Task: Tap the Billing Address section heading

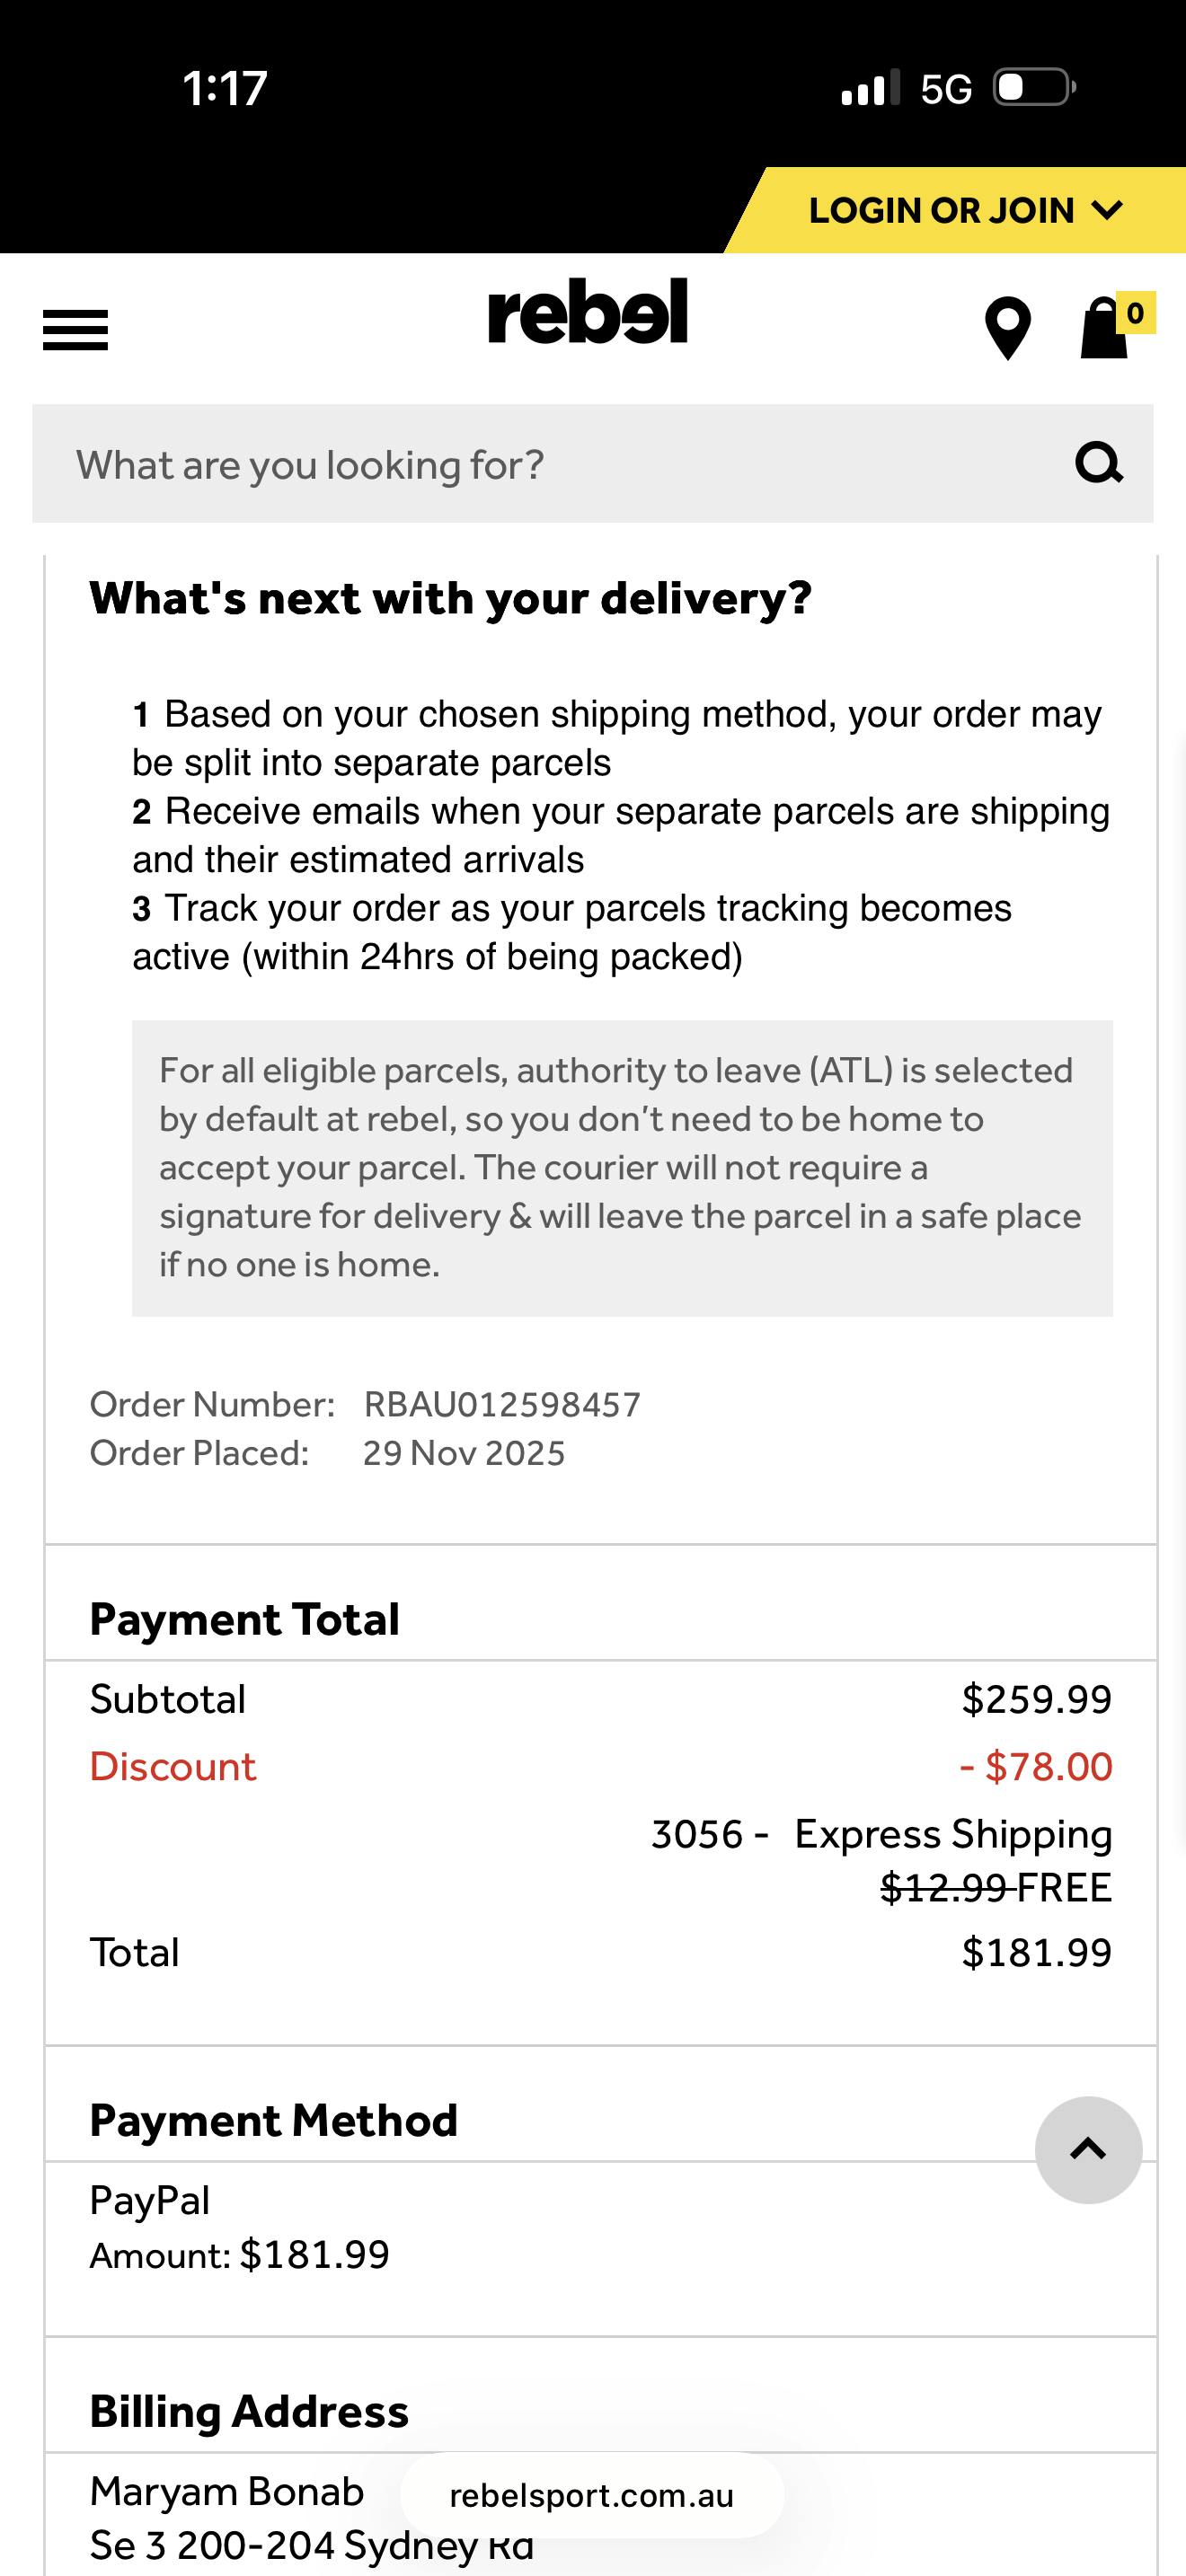Action: click(x=250, y=2412)
